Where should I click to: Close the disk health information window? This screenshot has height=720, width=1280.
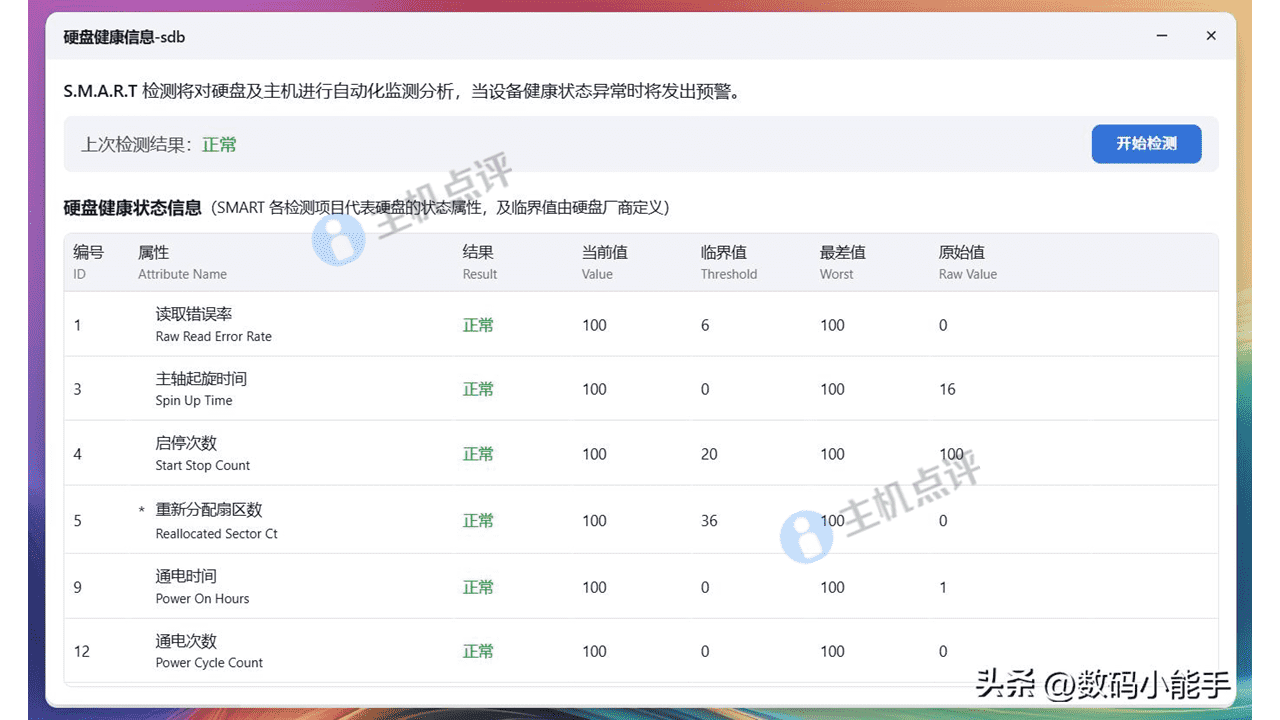(1211, 36)
